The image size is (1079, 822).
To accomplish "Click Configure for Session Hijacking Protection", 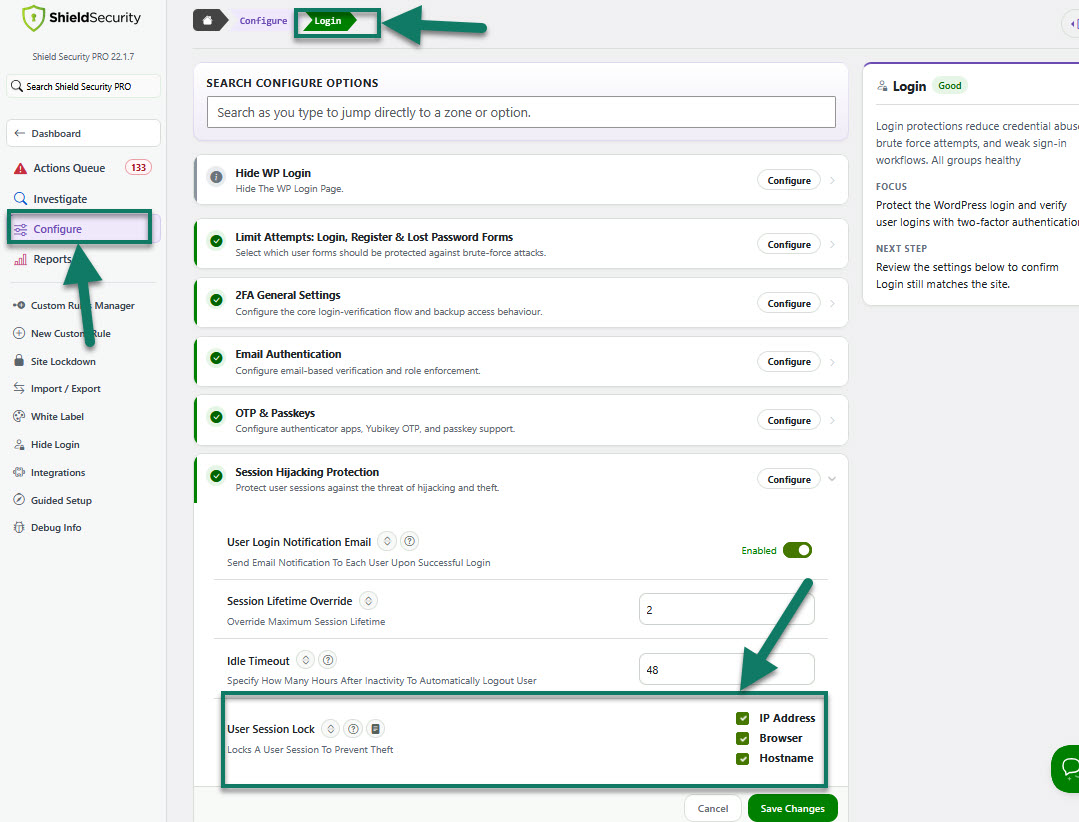I will (789, 479).
